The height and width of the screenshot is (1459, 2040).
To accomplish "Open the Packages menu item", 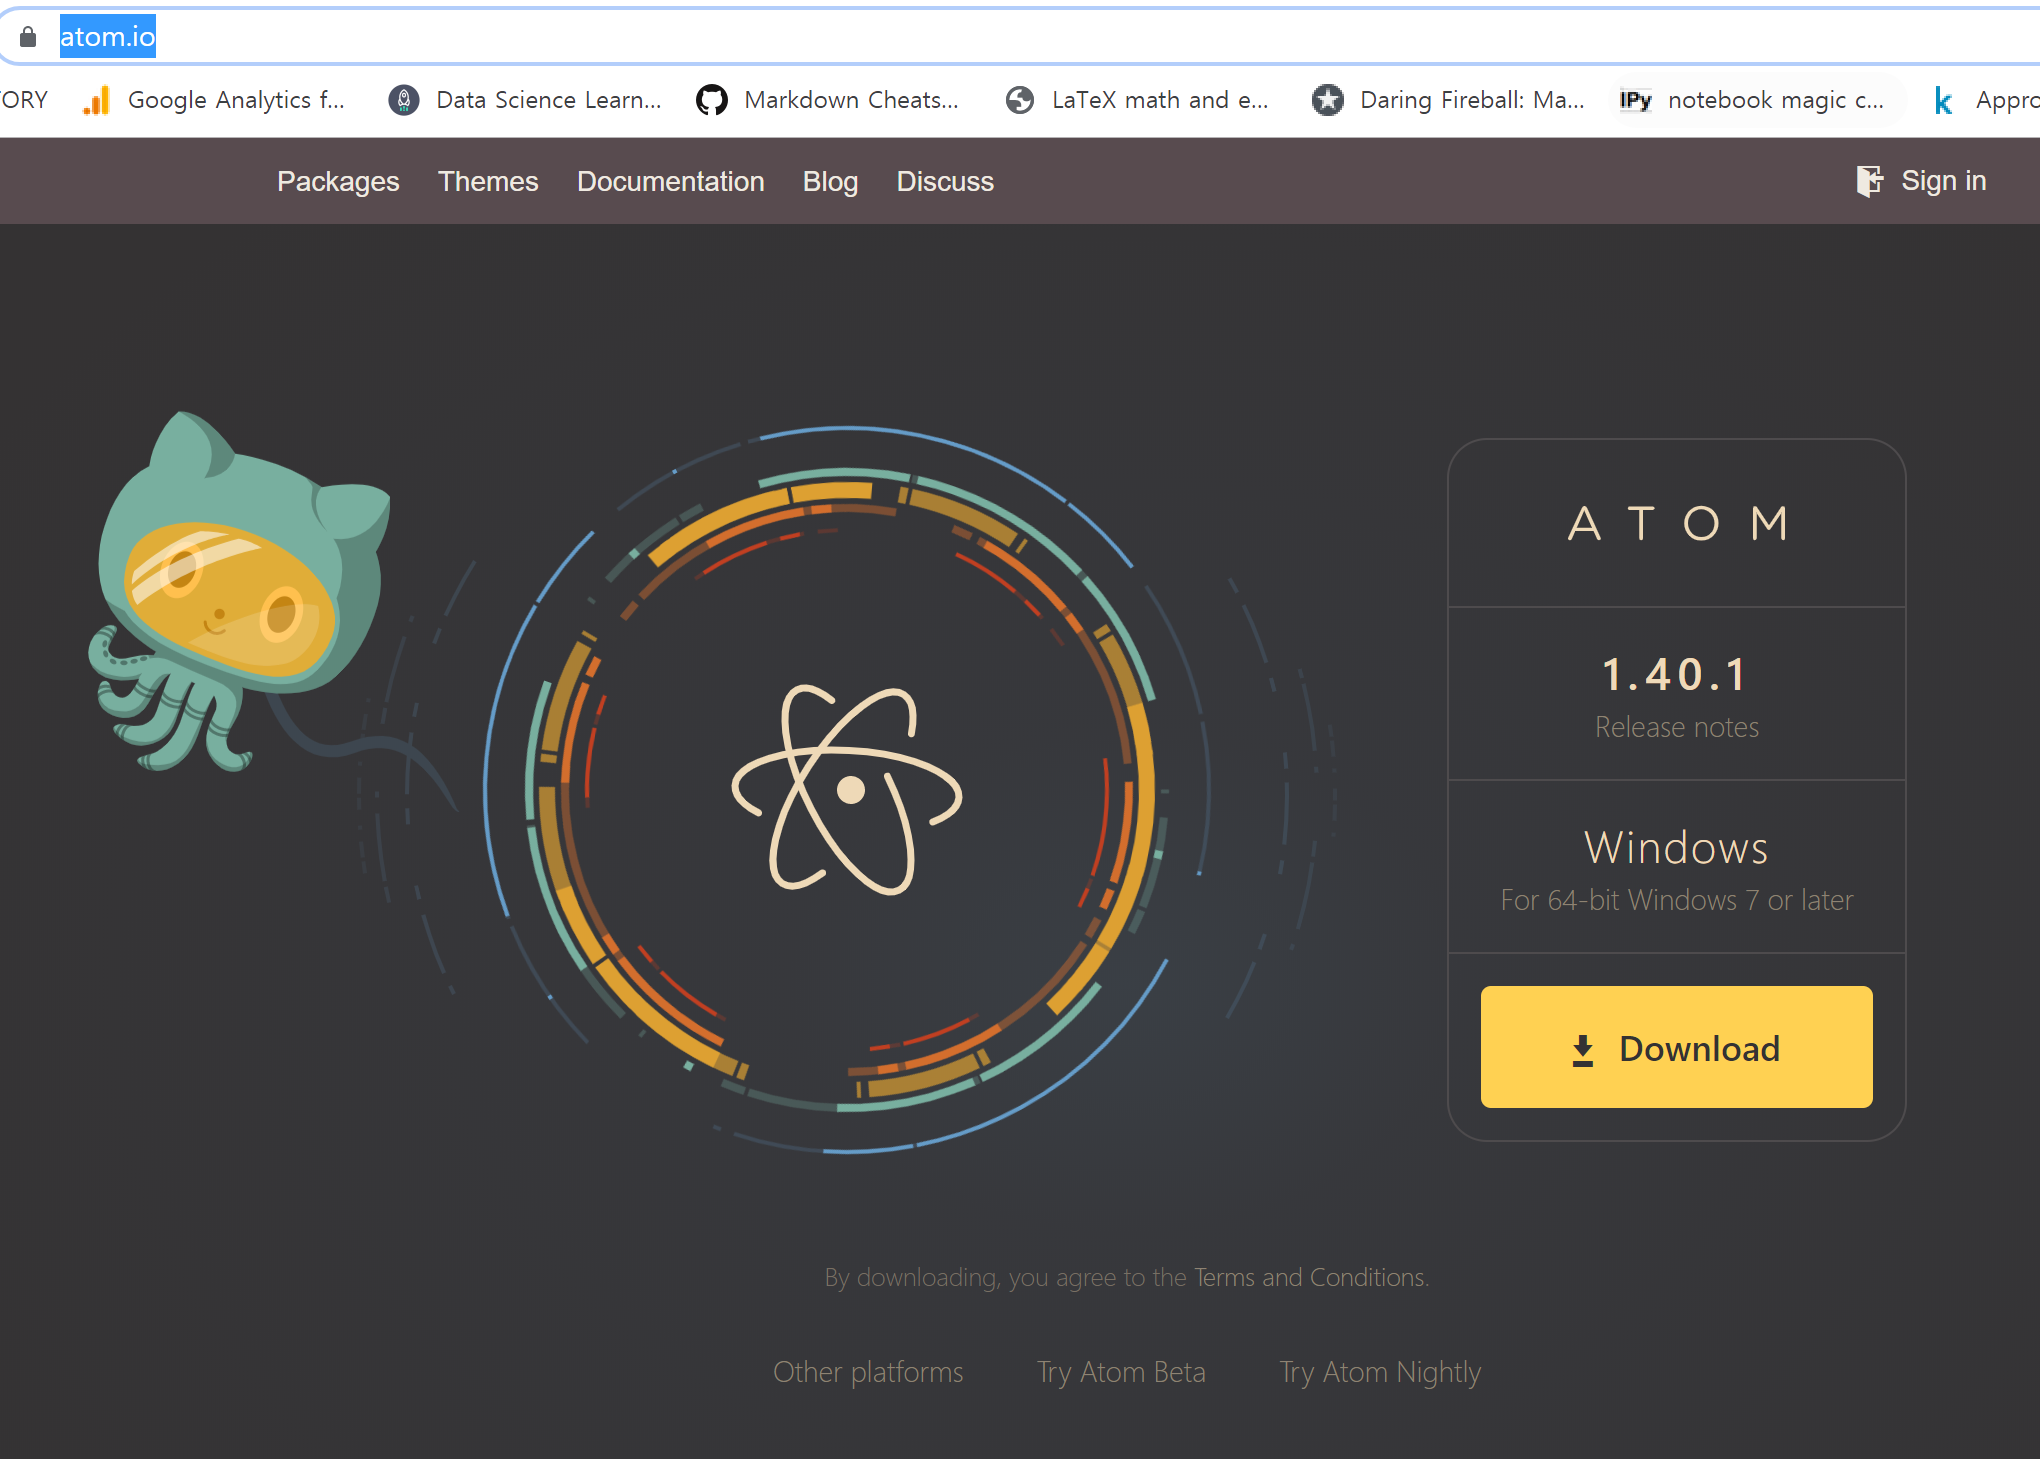I will [338, 182].
